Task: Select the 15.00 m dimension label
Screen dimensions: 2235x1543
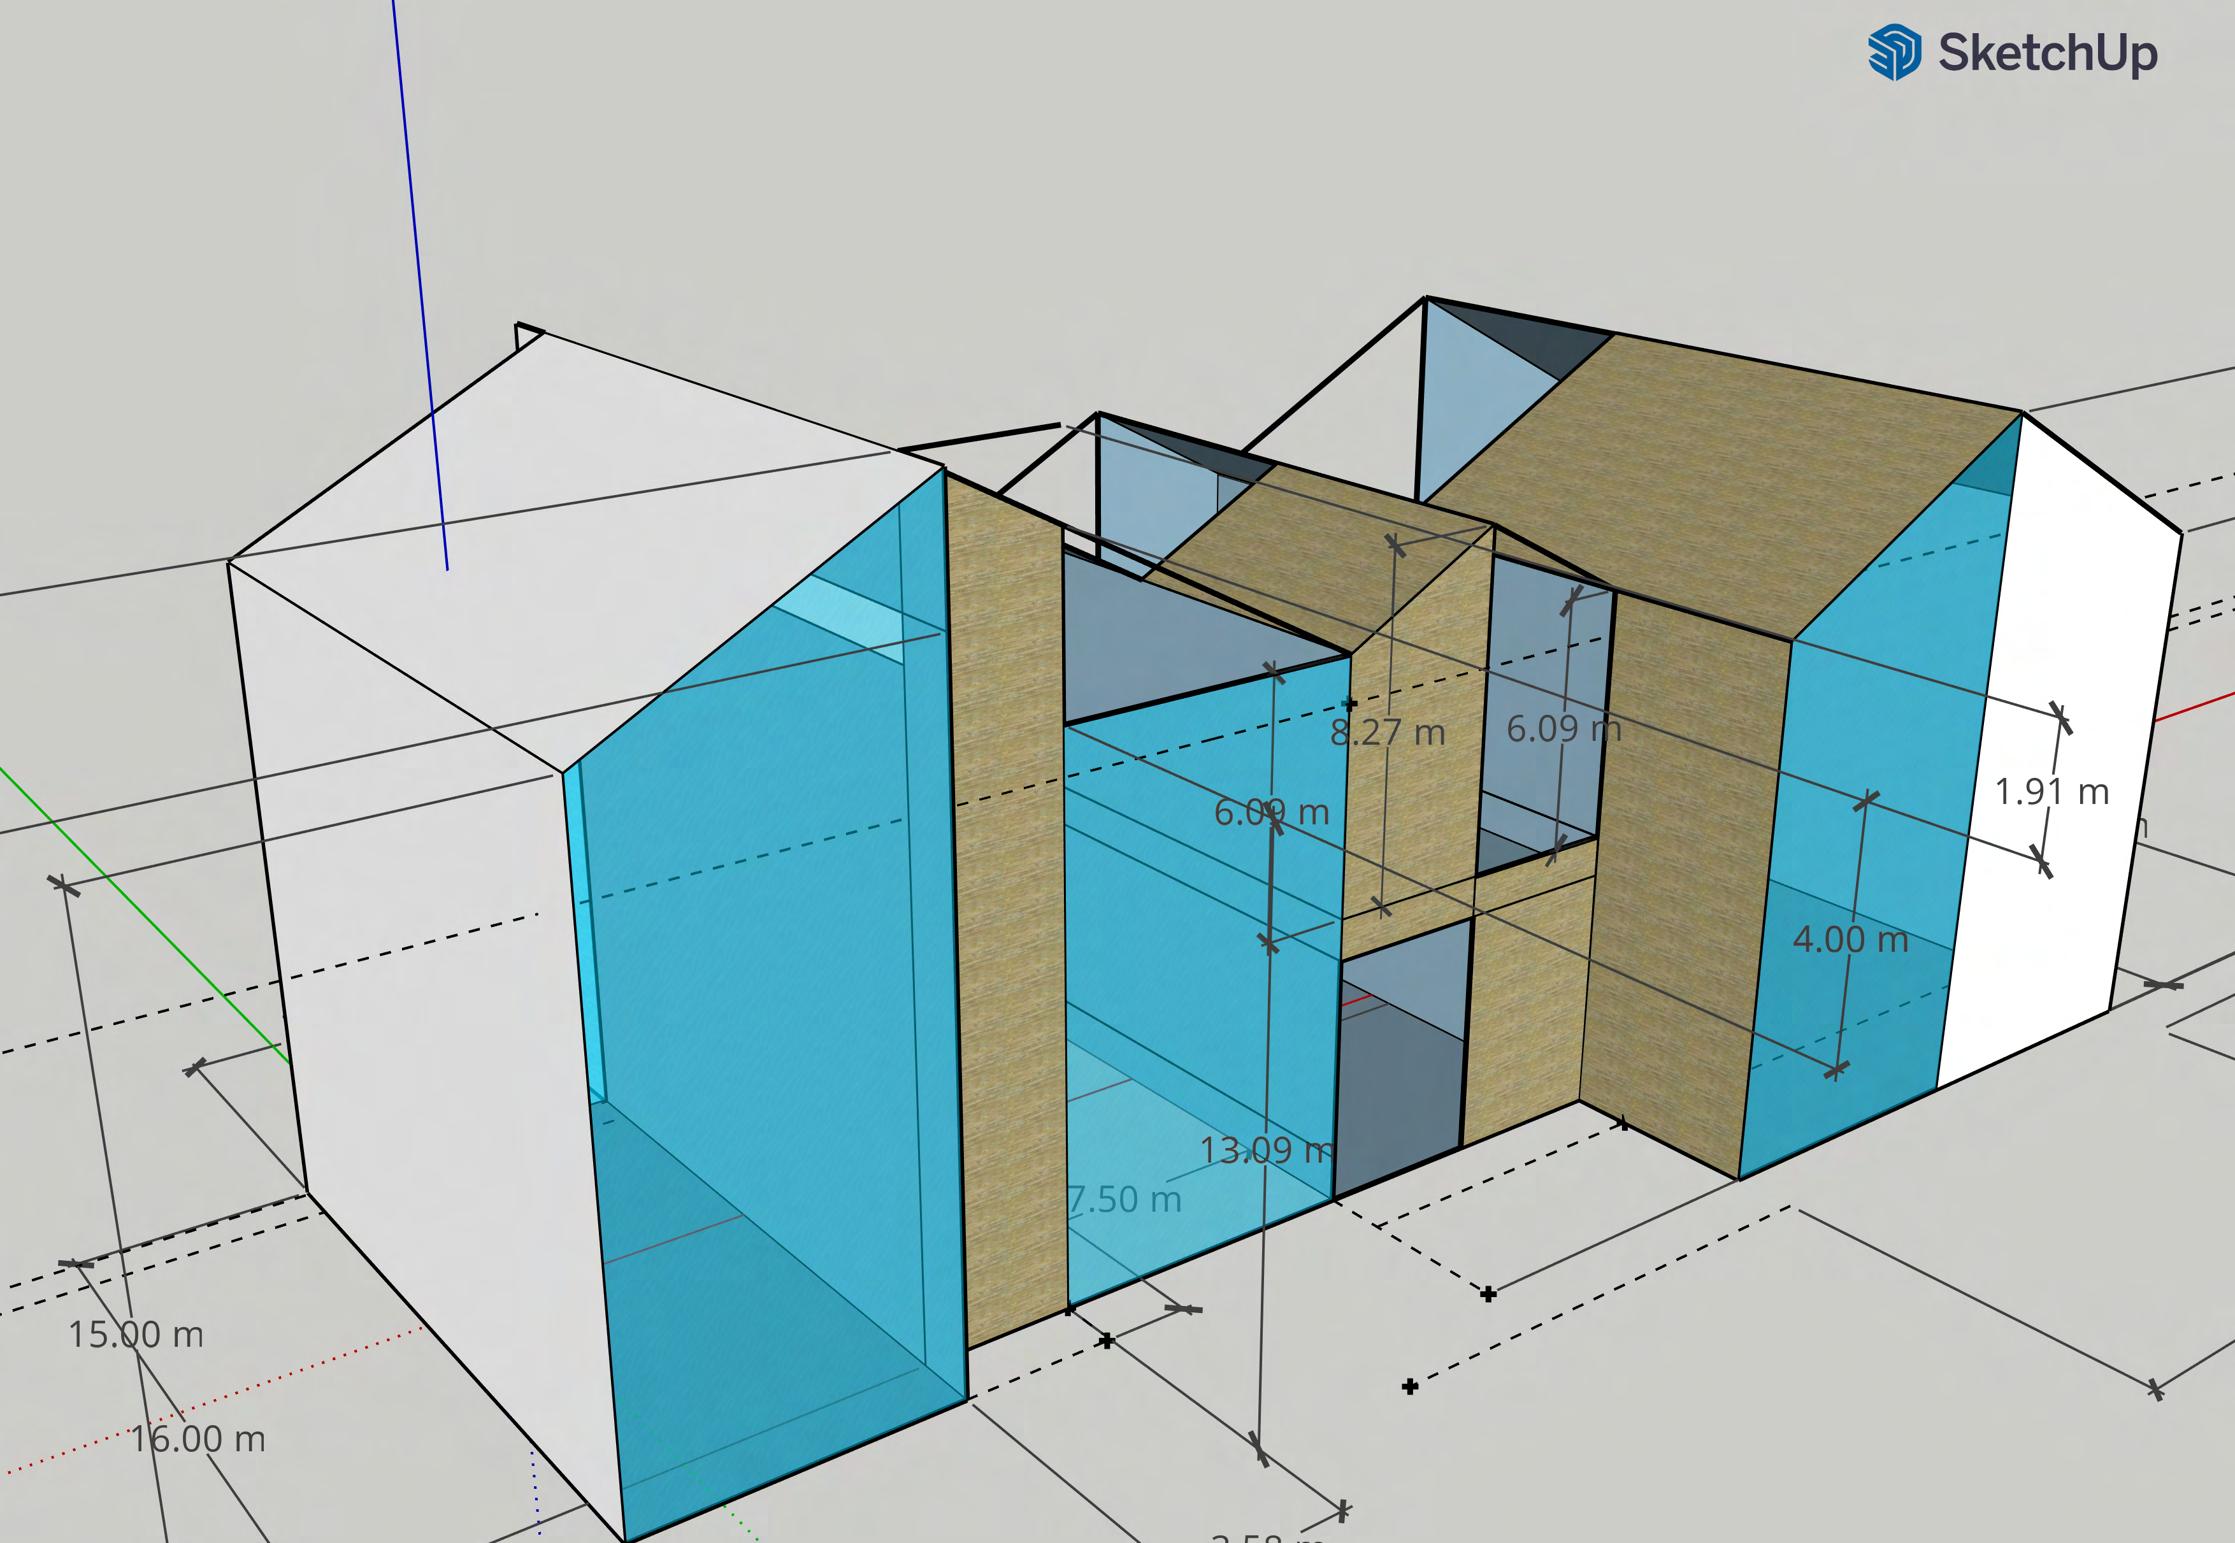Action: [x=135, y=1334]
